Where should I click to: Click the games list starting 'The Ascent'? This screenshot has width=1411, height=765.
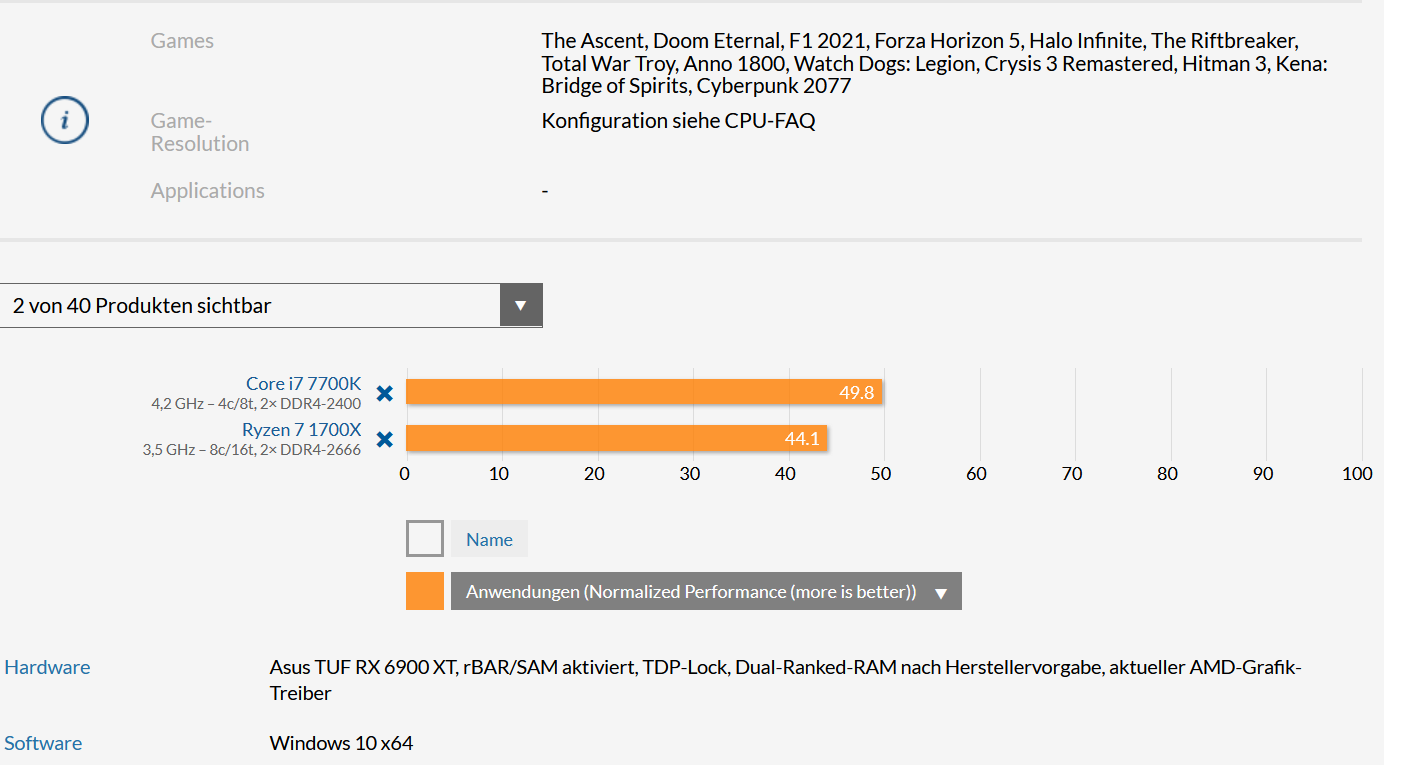tap(935, 63)
